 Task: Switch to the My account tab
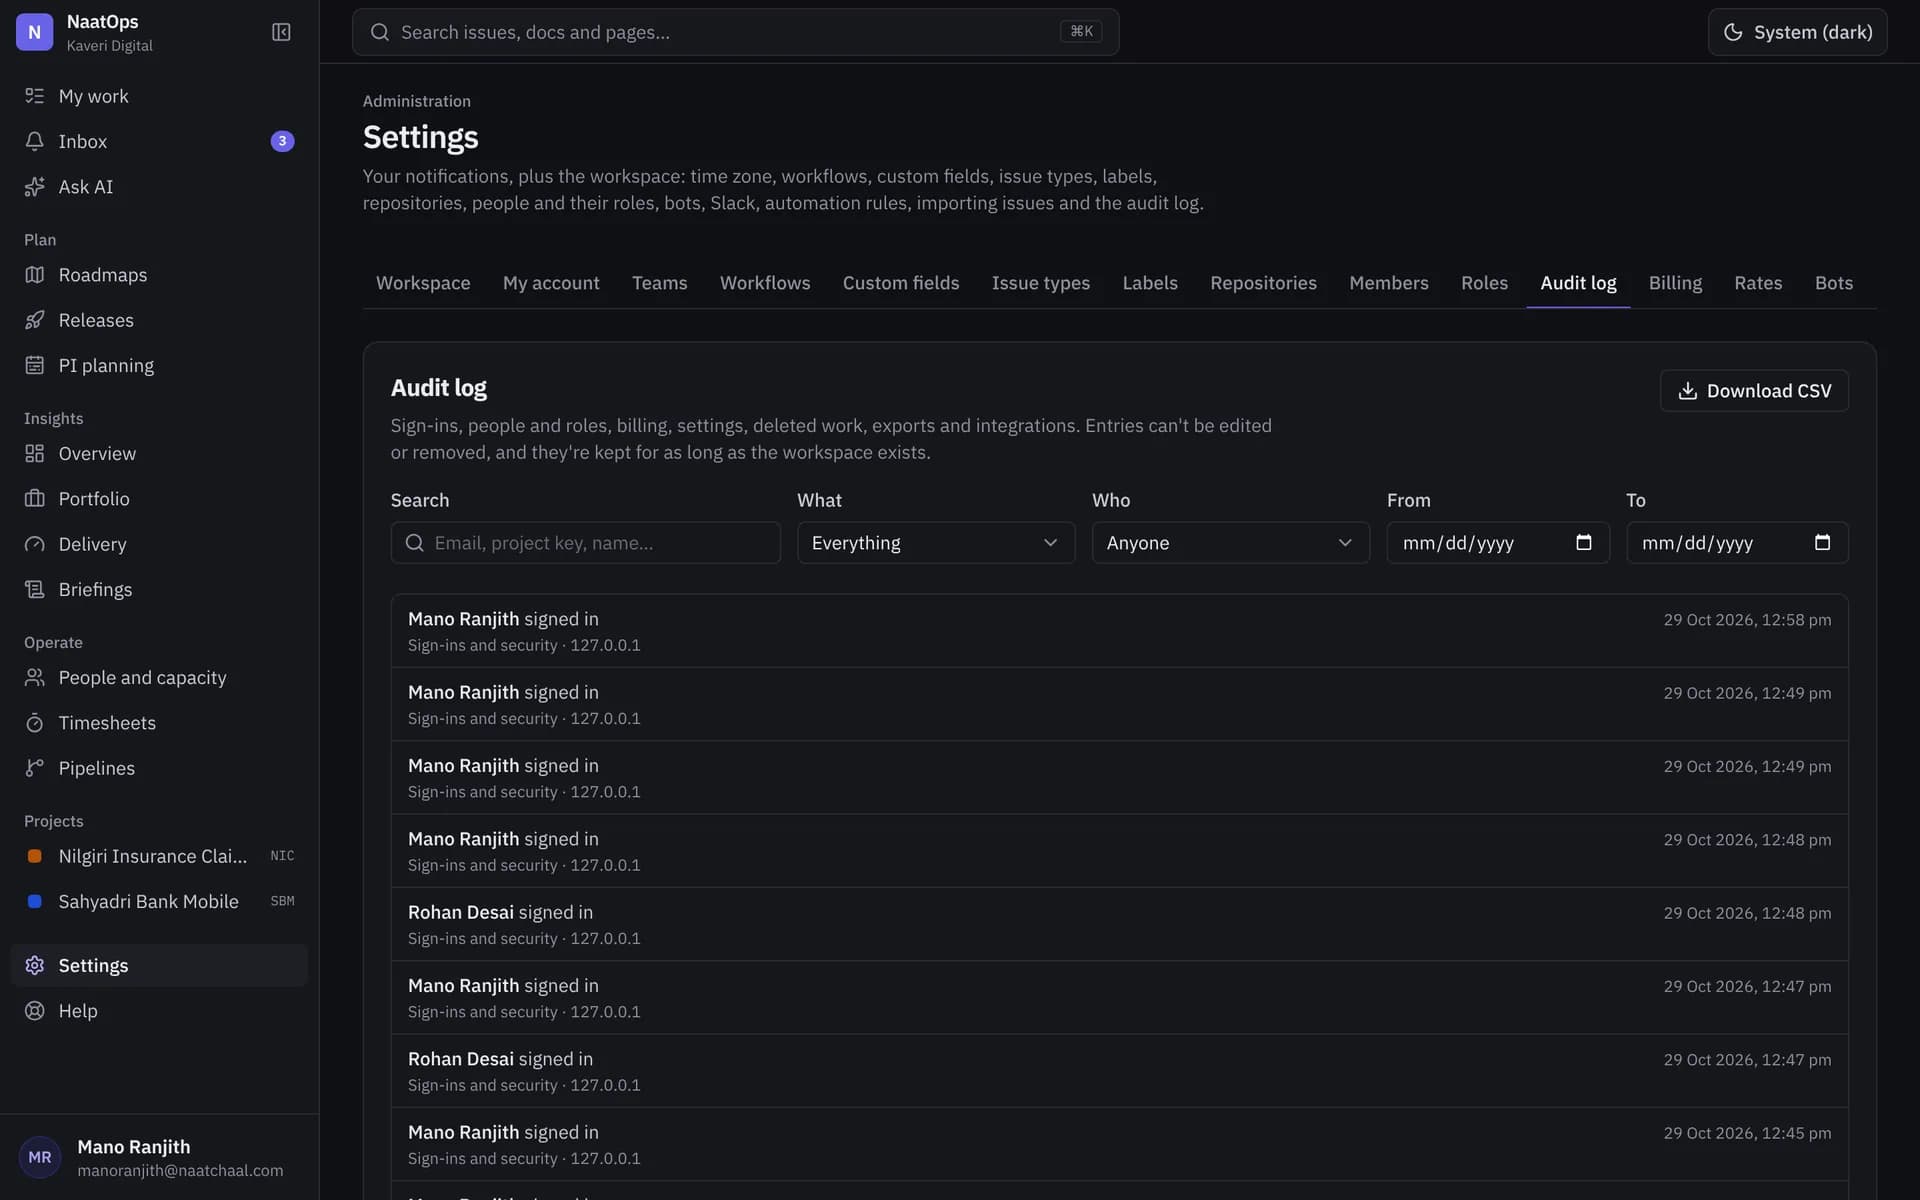[551, 283]
